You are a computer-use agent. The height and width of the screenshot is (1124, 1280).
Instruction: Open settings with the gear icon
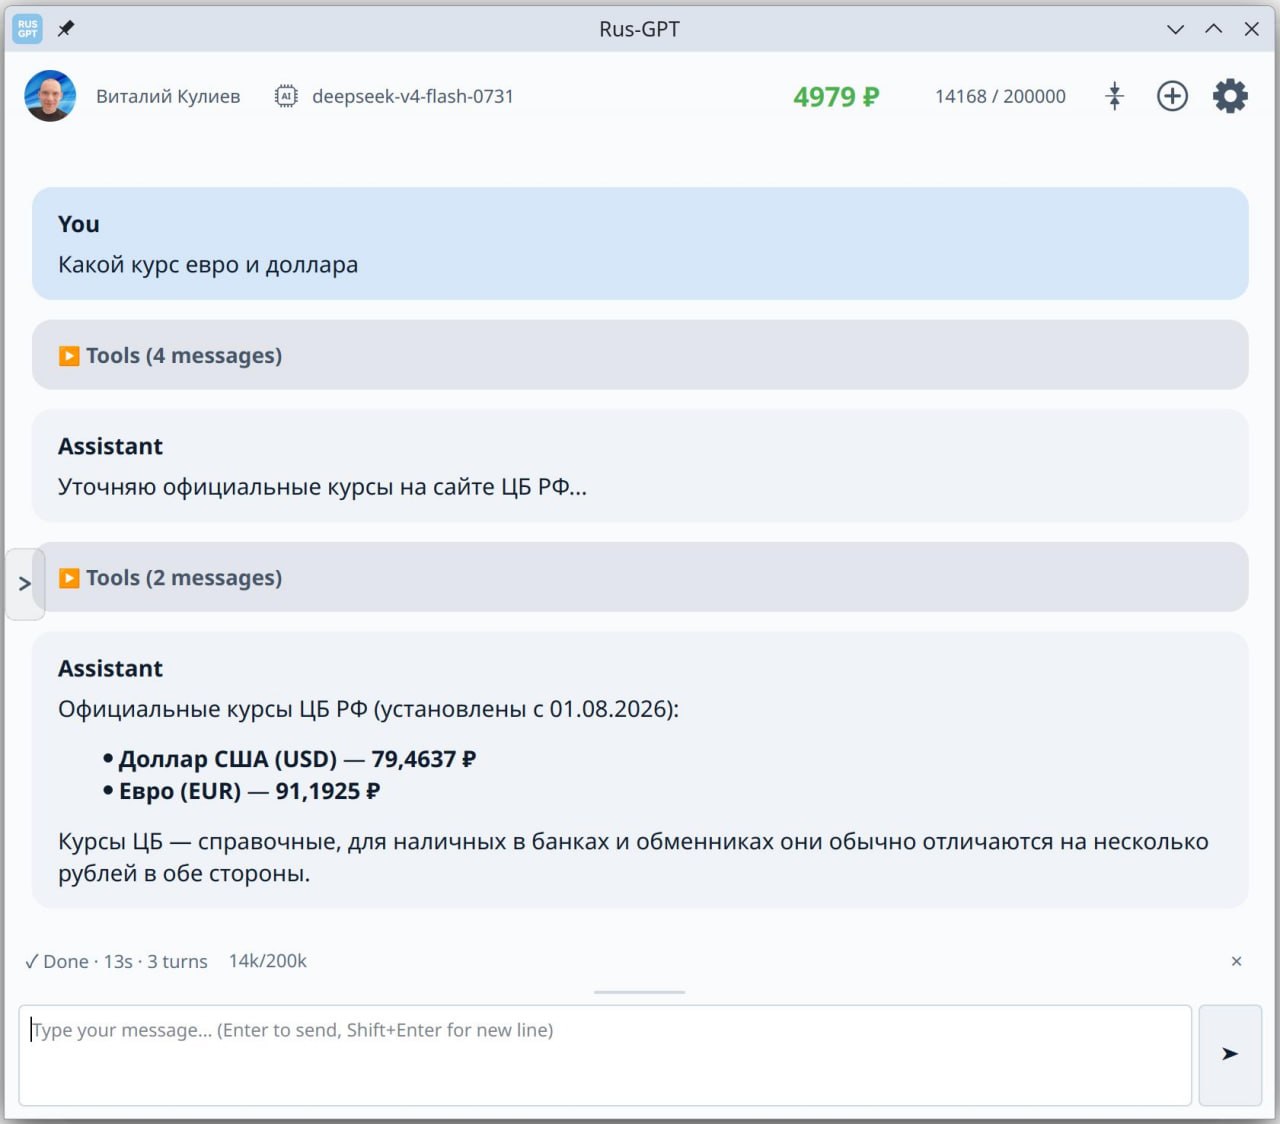click(x=1230, y=96)
